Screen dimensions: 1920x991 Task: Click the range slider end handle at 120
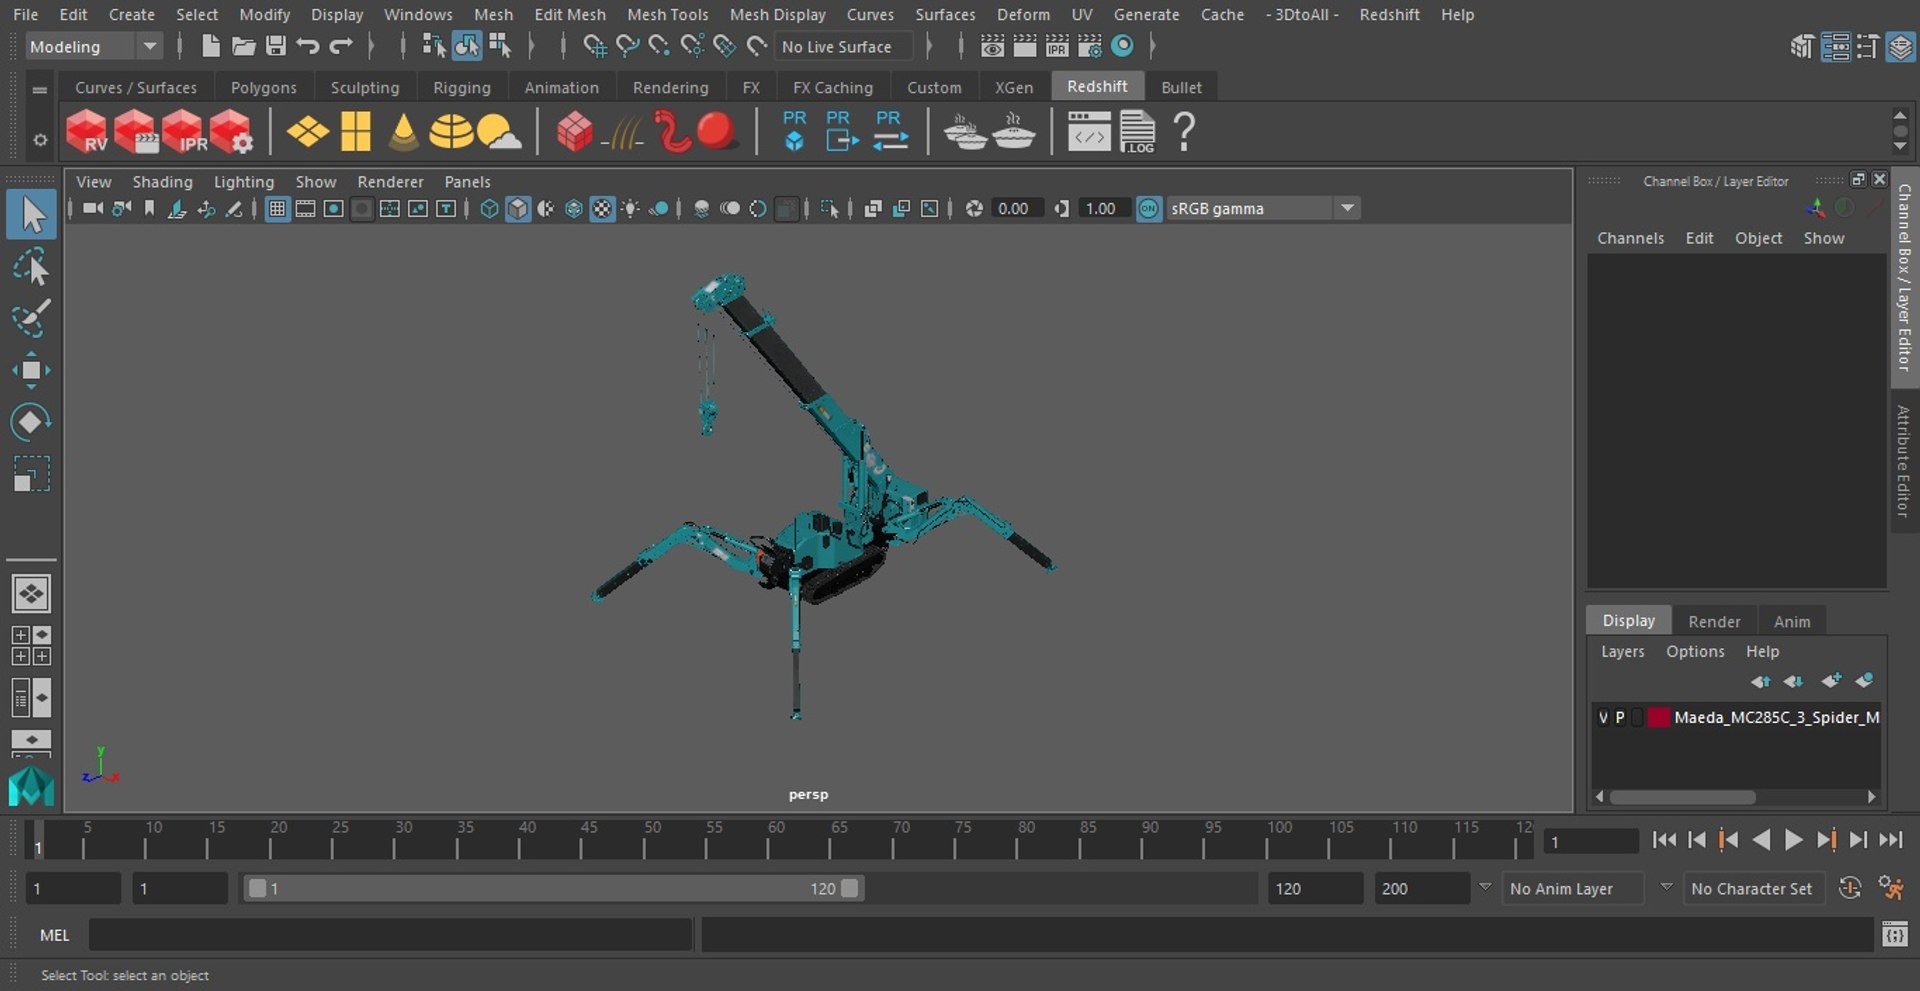click(x=849, y=888)
